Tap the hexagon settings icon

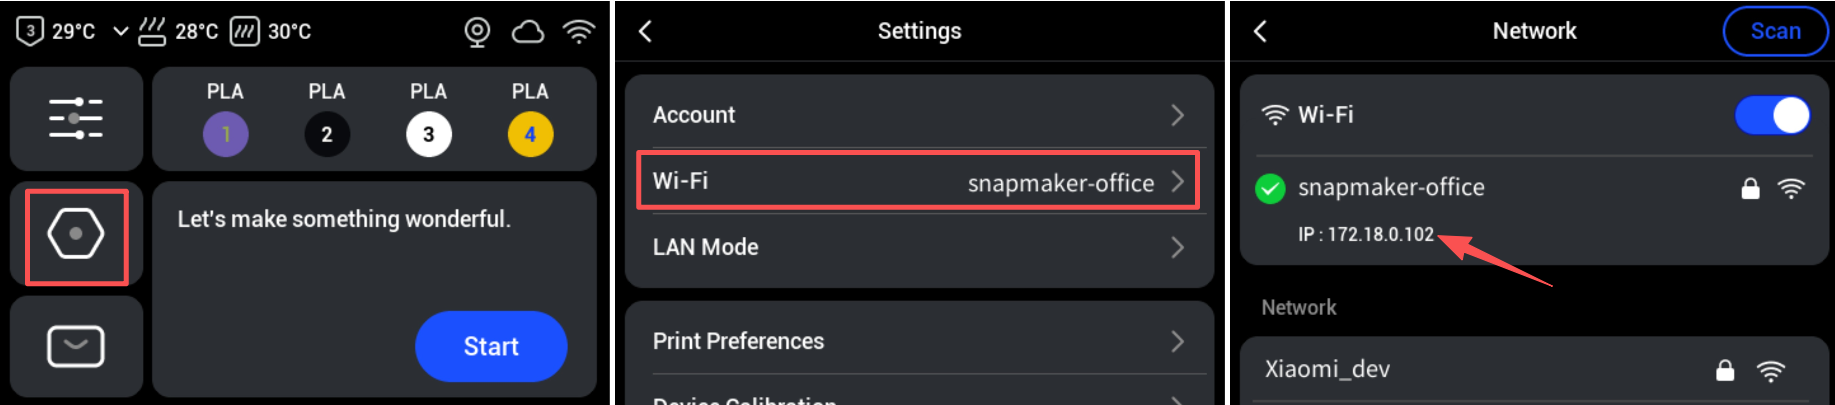(x=76, y=235)
